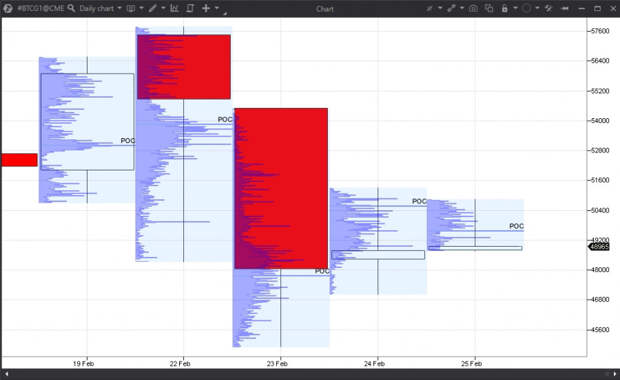Click the 54000 price scale label
The width and height of the screenshot is (620, 380).
click(600, 121)
